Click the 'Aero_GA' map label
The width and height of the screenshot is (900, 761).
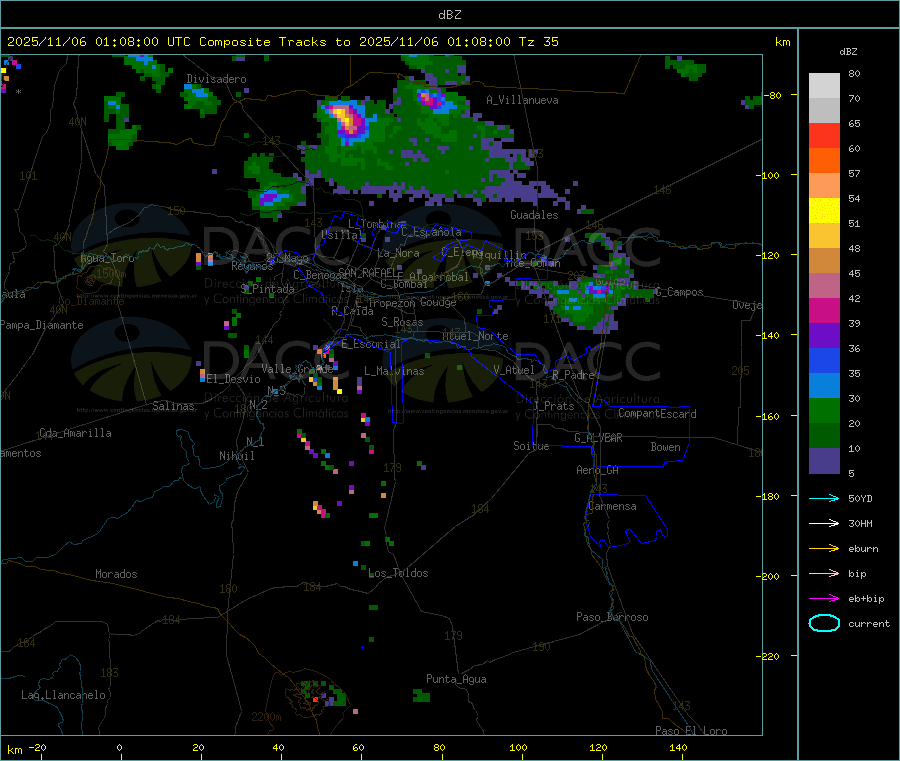point(598,470)
